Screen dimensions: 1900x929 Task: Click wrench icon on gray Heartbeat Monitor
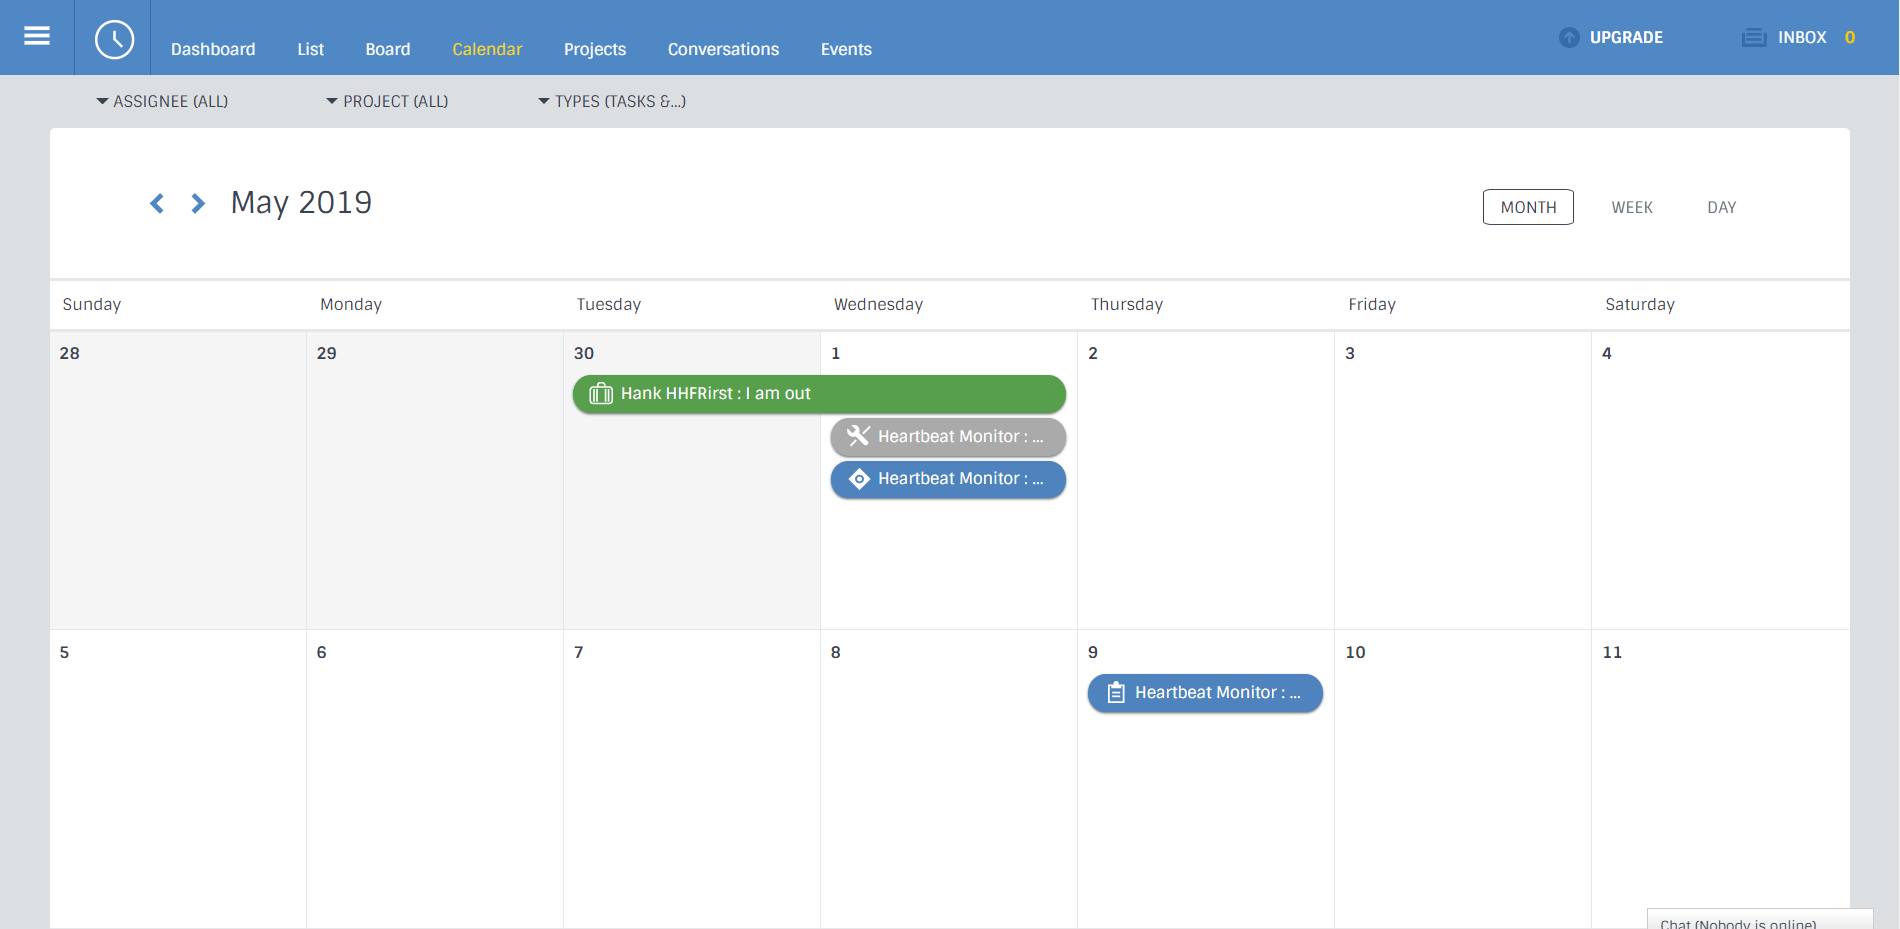pos(858,436)
